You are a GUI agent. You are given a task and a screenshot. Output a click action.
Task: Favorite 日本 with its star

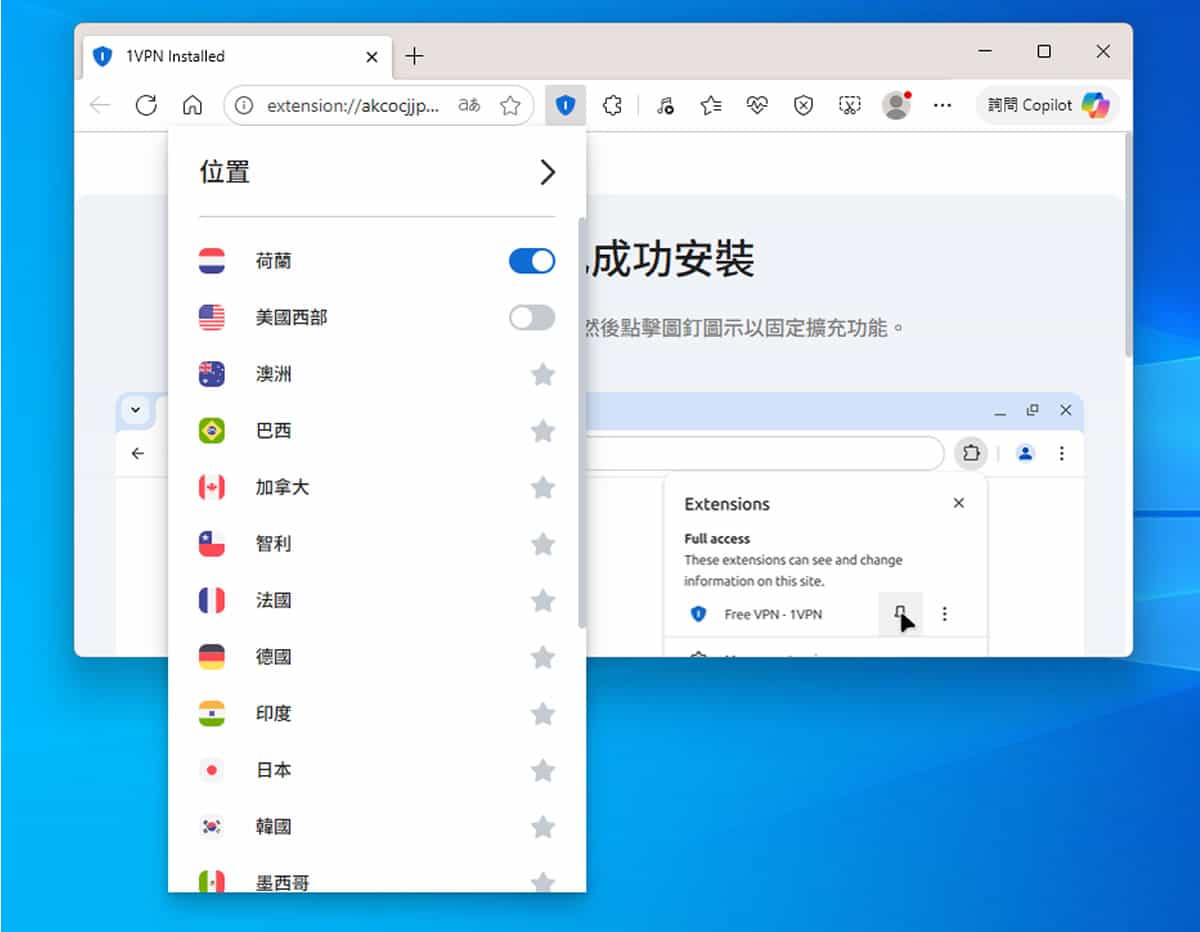click(543, 770)
